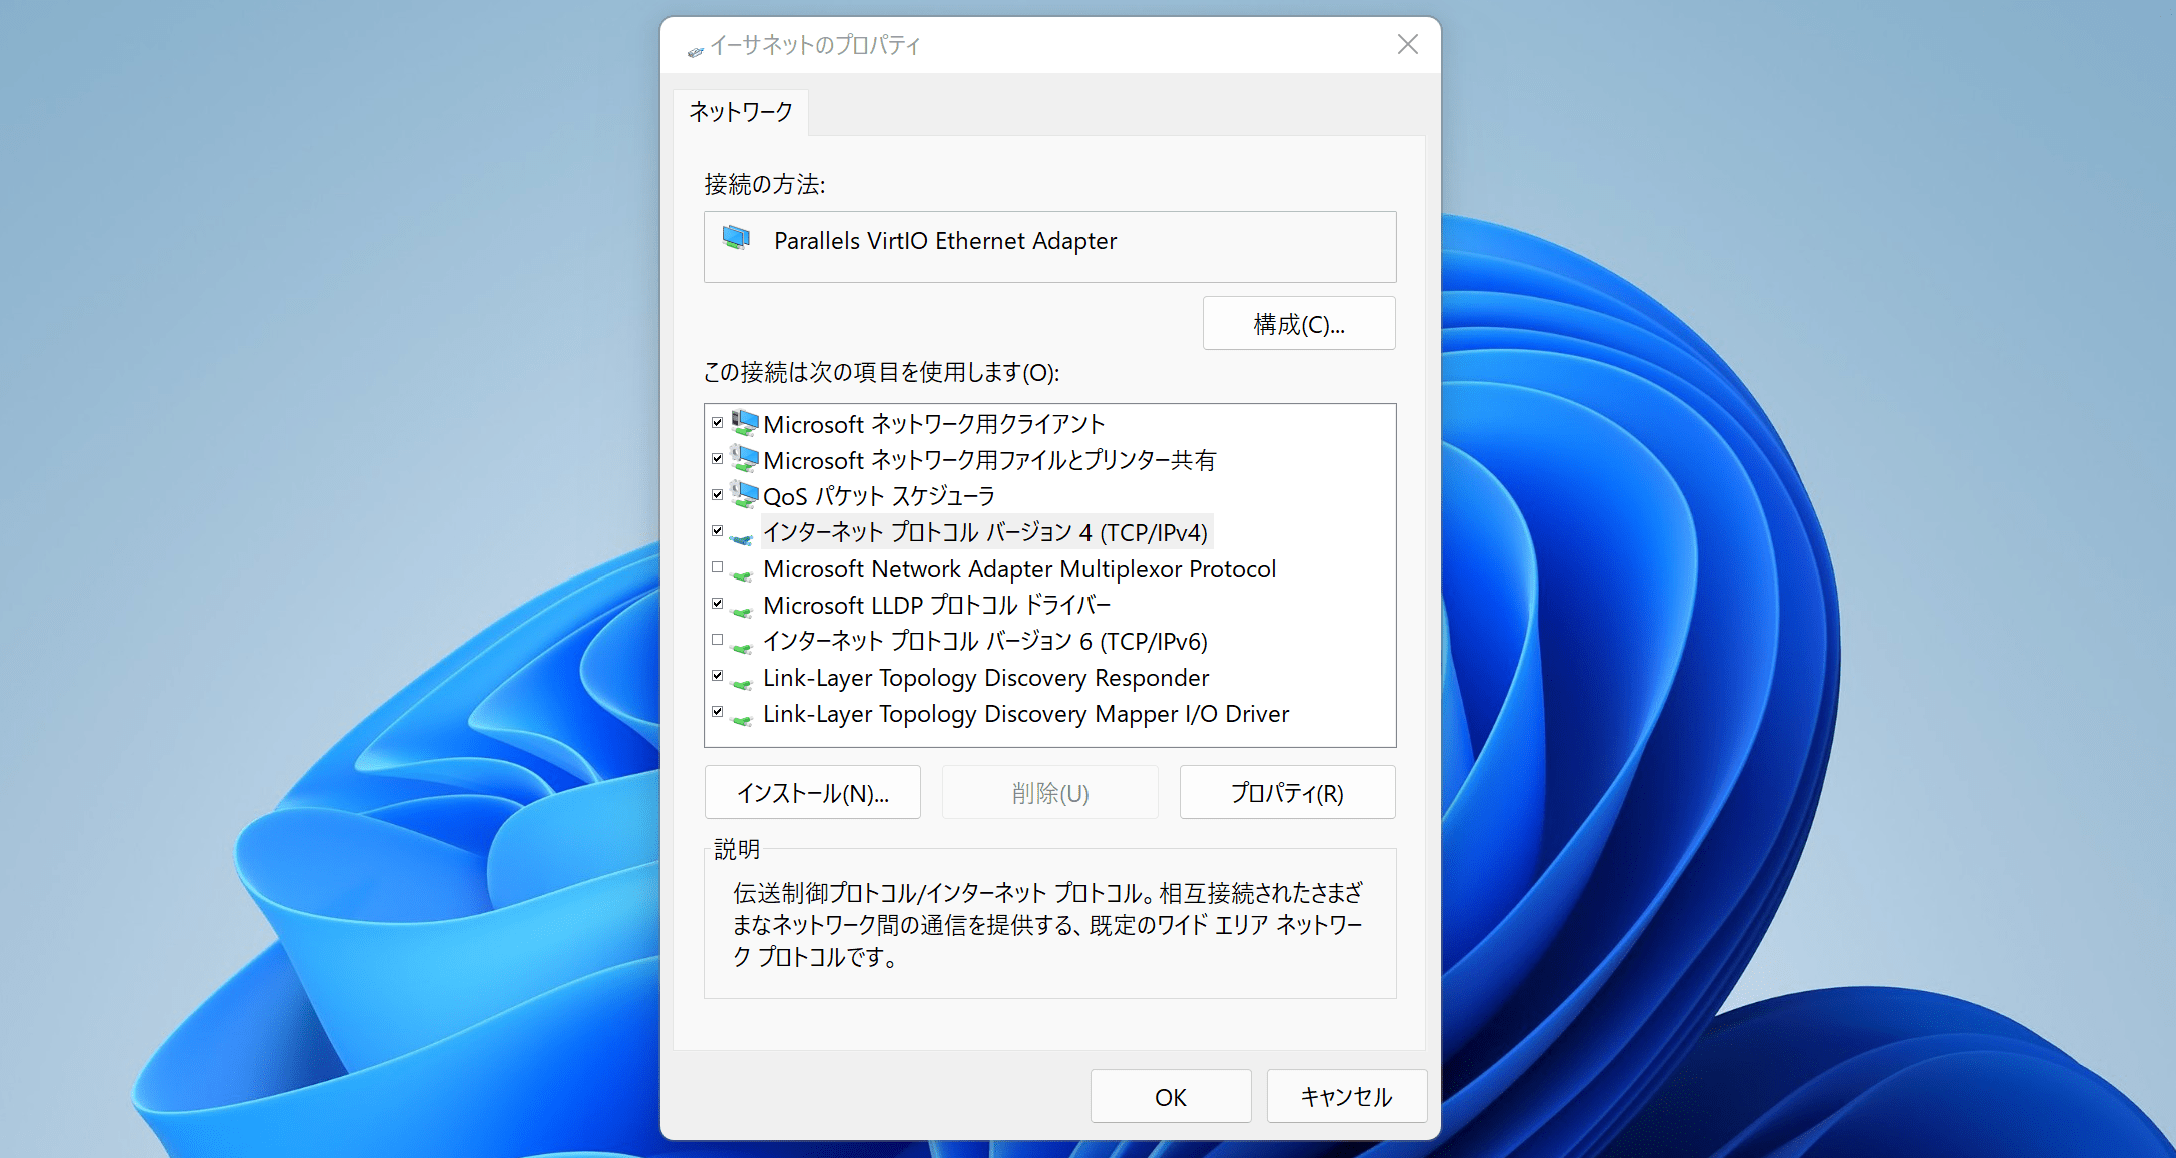The width and height of the screenshot is (2176, 1158).
Task: Open the 構成(C)... adapter configuration
Action: (x=1298, y=324)
